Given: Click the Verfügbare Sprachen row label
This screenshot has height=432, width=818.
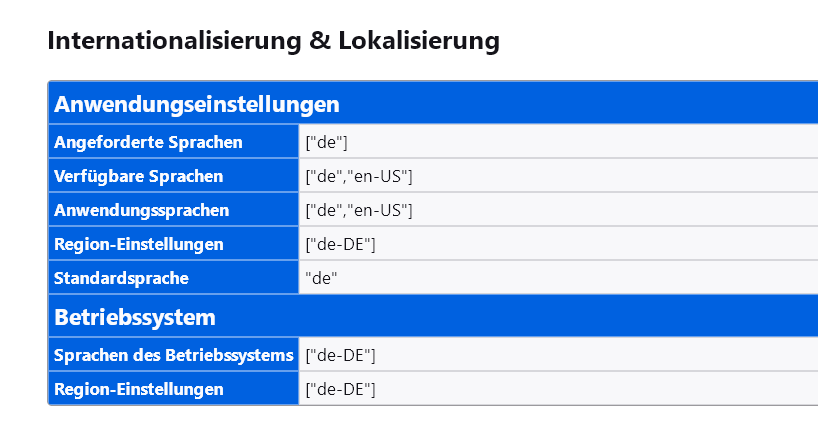Looking at the screenshot, I should pyautogui.click(x=139, y=176).
